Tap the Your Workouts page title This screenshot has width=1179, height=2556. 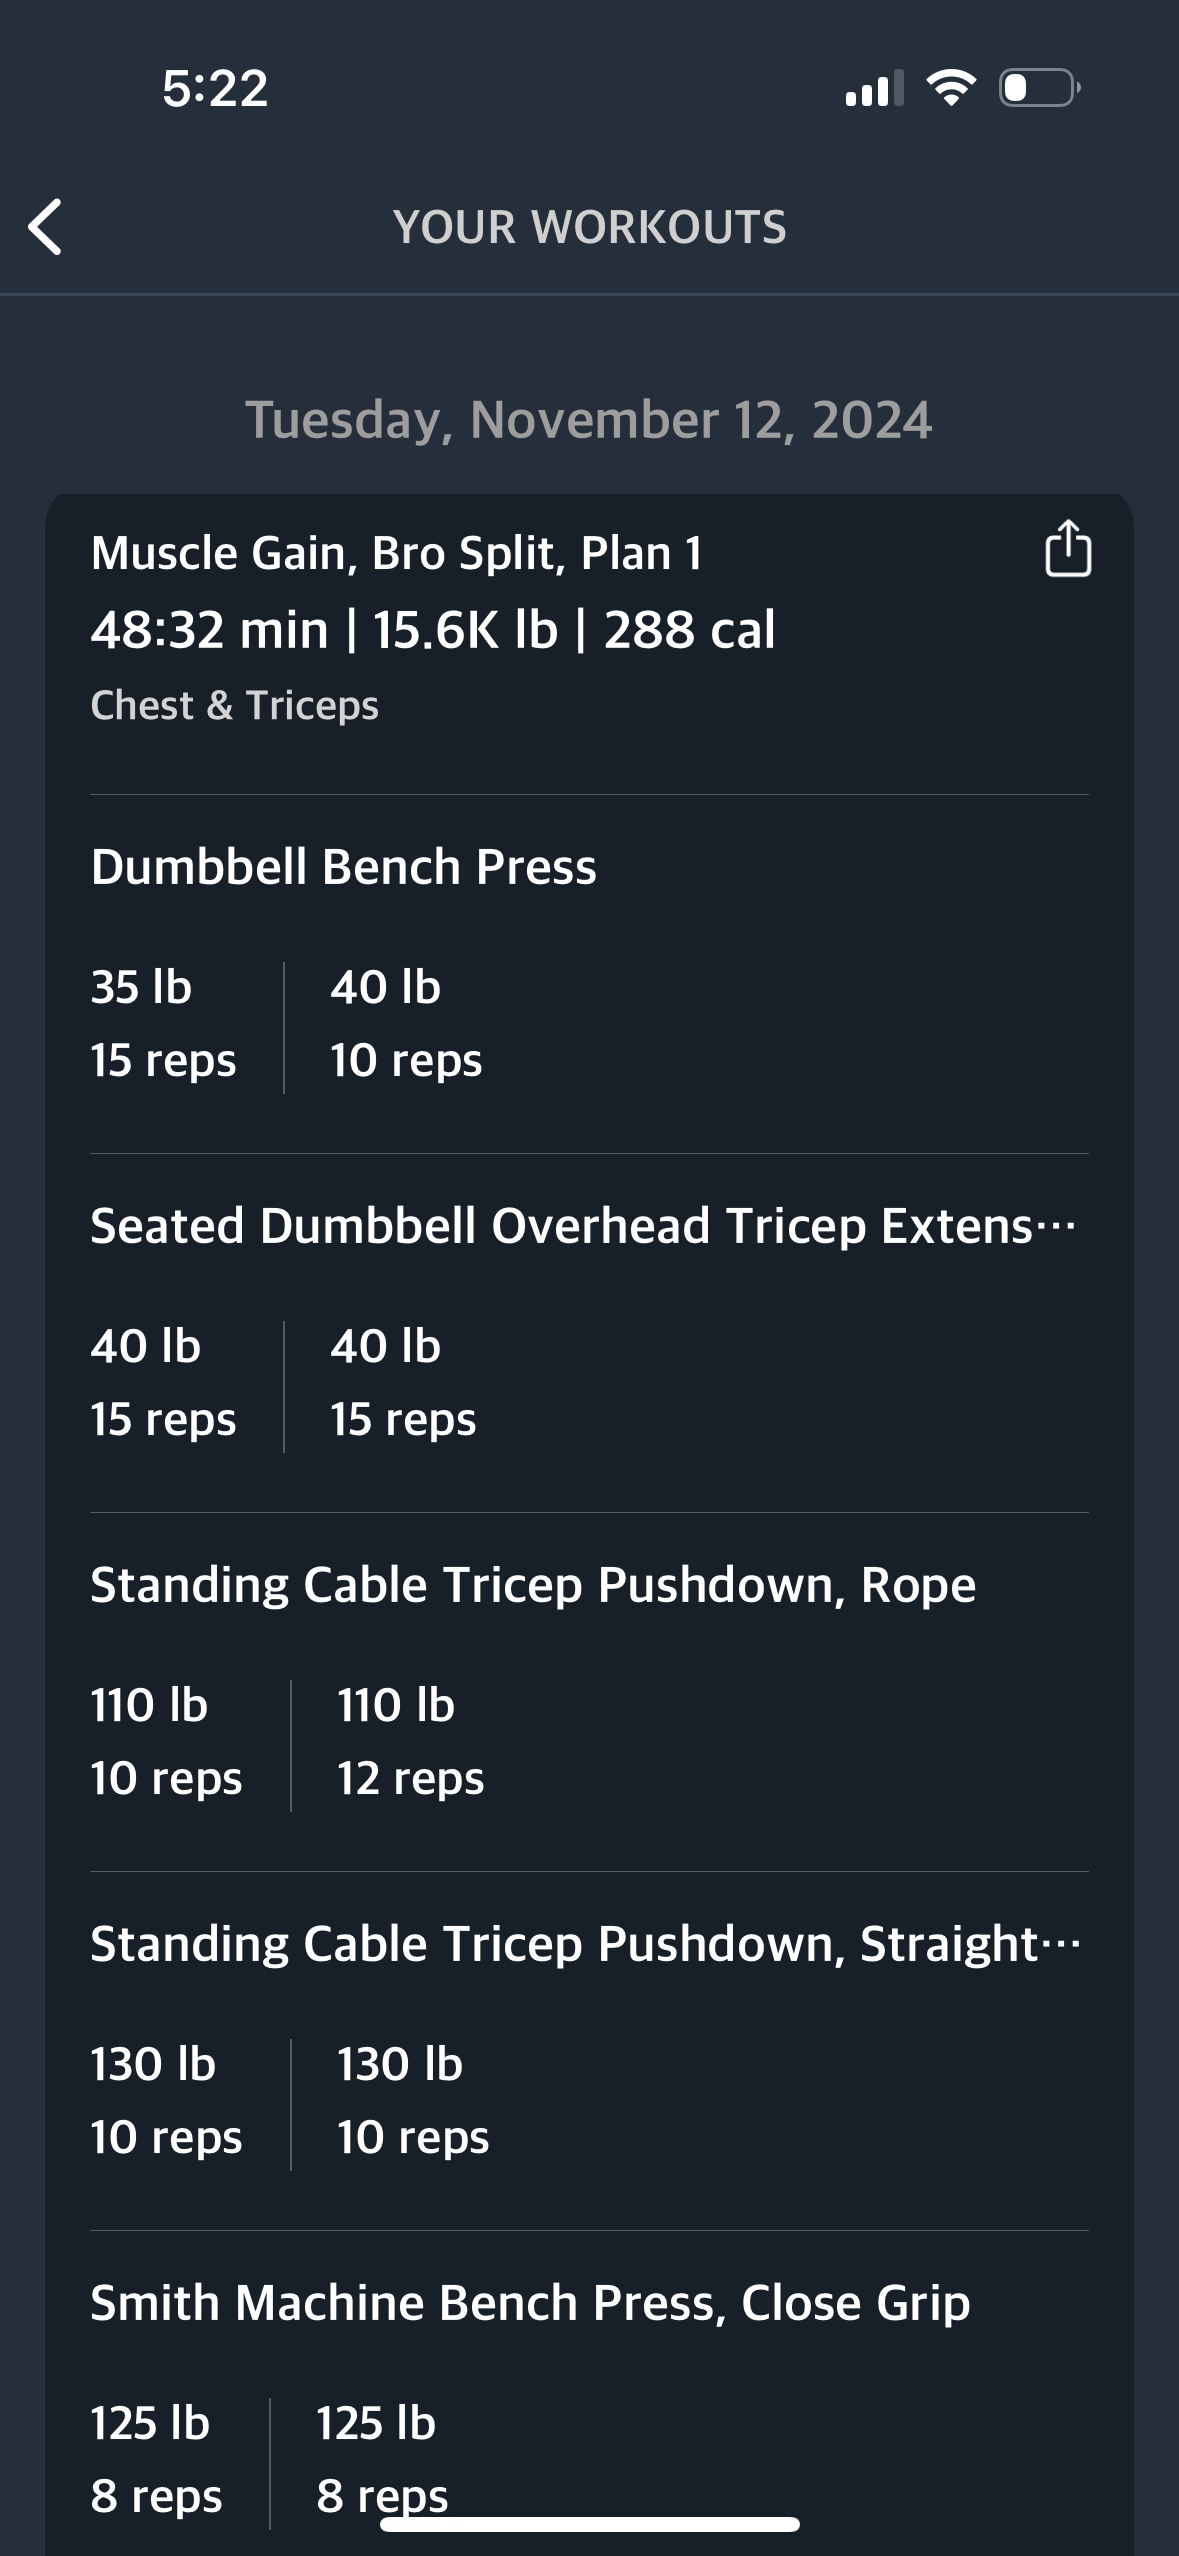(590, 227)
